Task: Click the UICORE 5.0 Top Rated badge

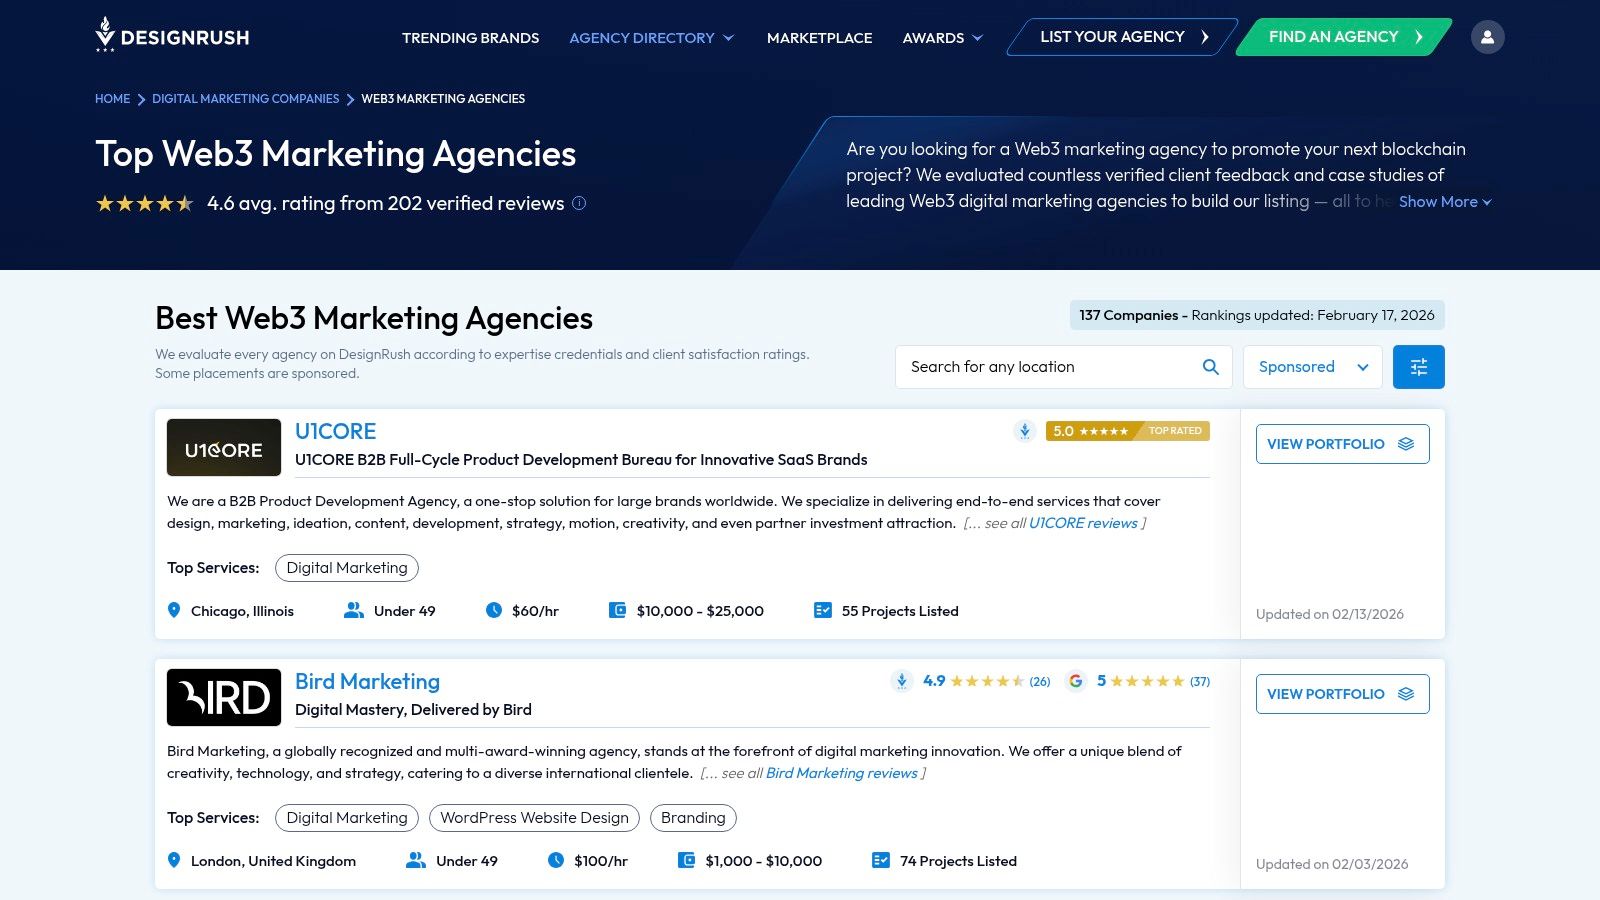Action: [1128, 431]
